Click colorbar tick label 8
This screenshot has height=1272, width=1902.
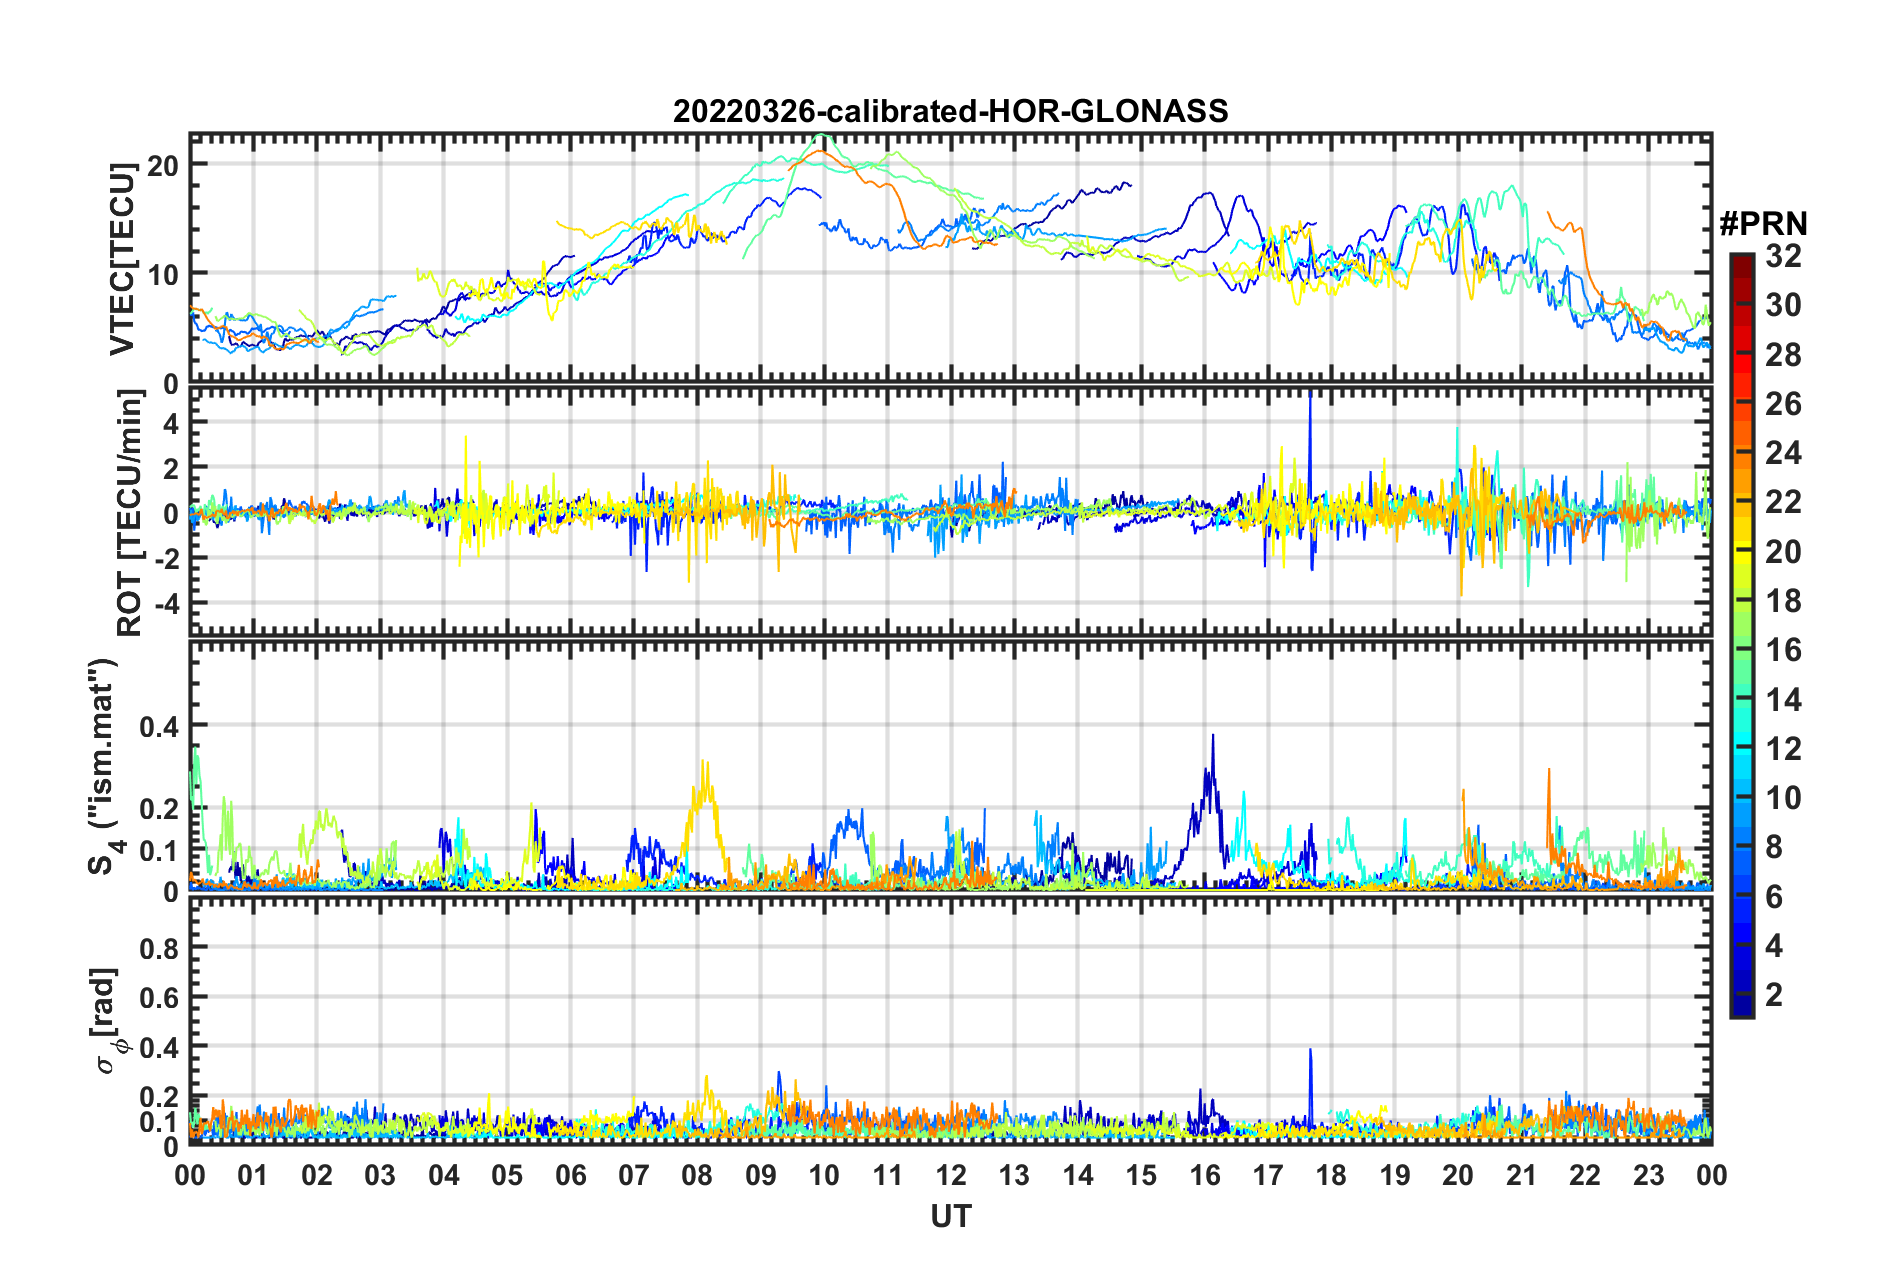(1774, 848)
